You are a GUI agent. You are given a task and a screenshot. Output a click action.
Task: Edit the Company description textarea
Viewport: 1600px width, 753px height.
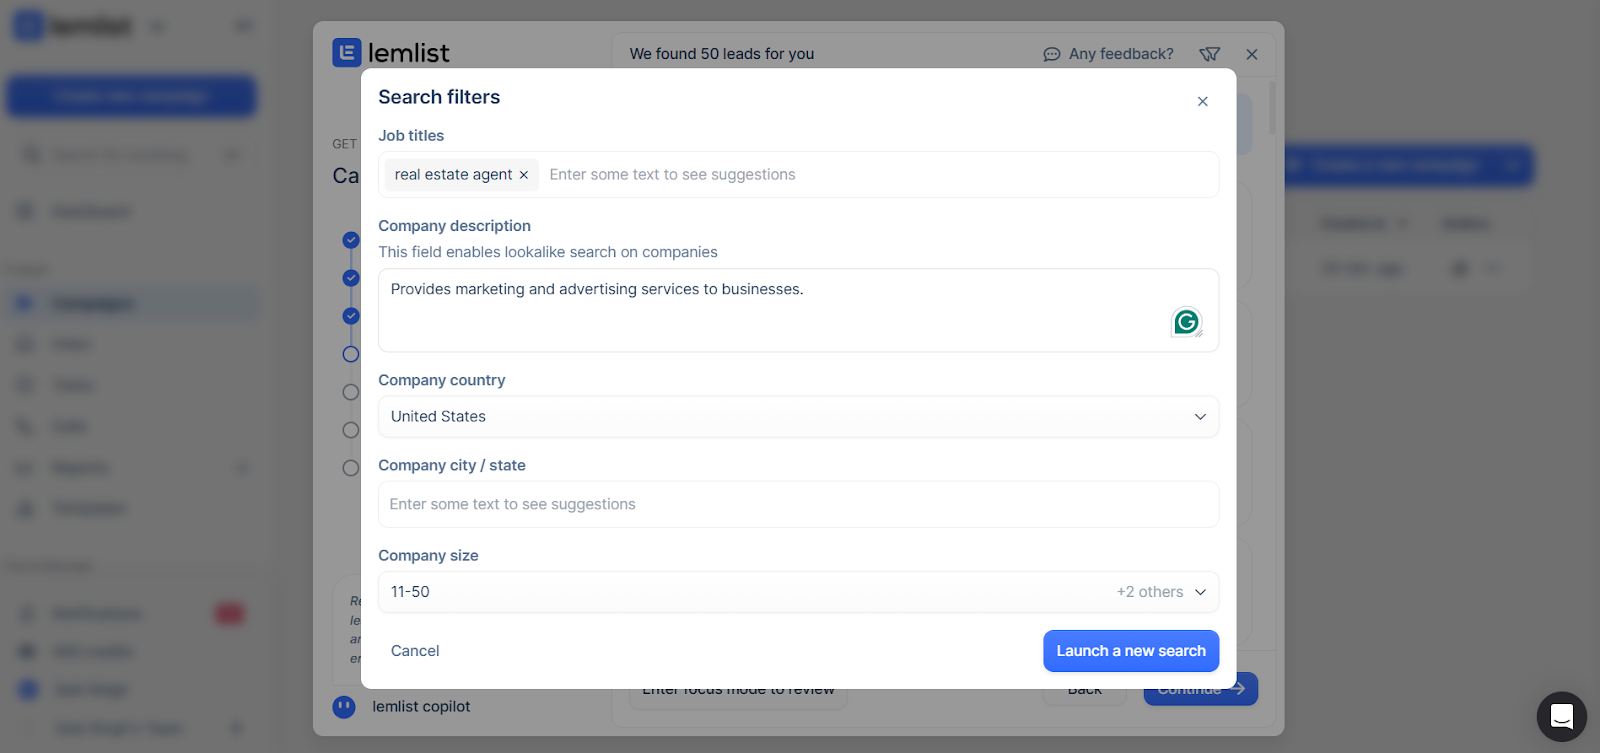pyautogui.click(x=798, y=310)
